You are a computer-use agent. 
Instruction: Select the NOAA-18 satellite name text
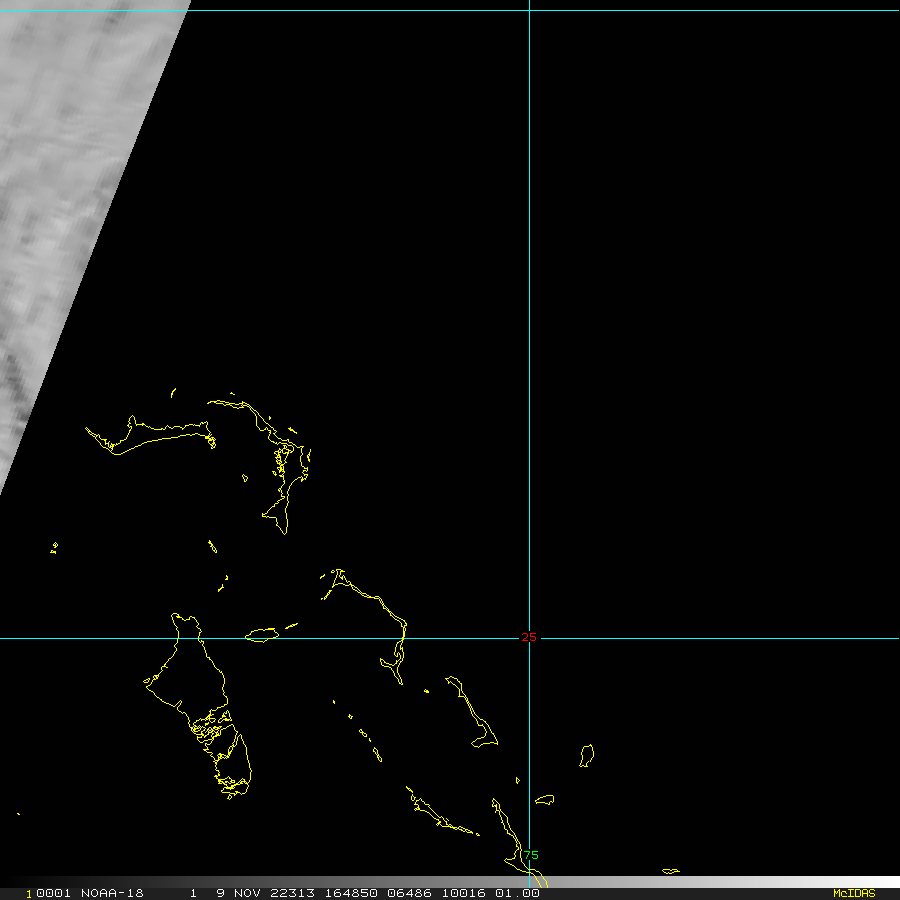click(x=112, y=893)
